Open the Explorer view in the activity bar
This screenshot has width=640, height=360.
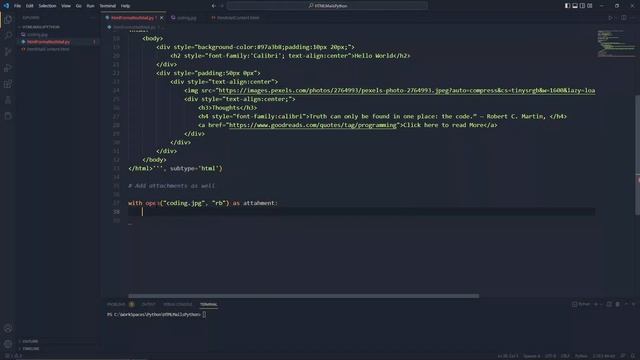8,20
